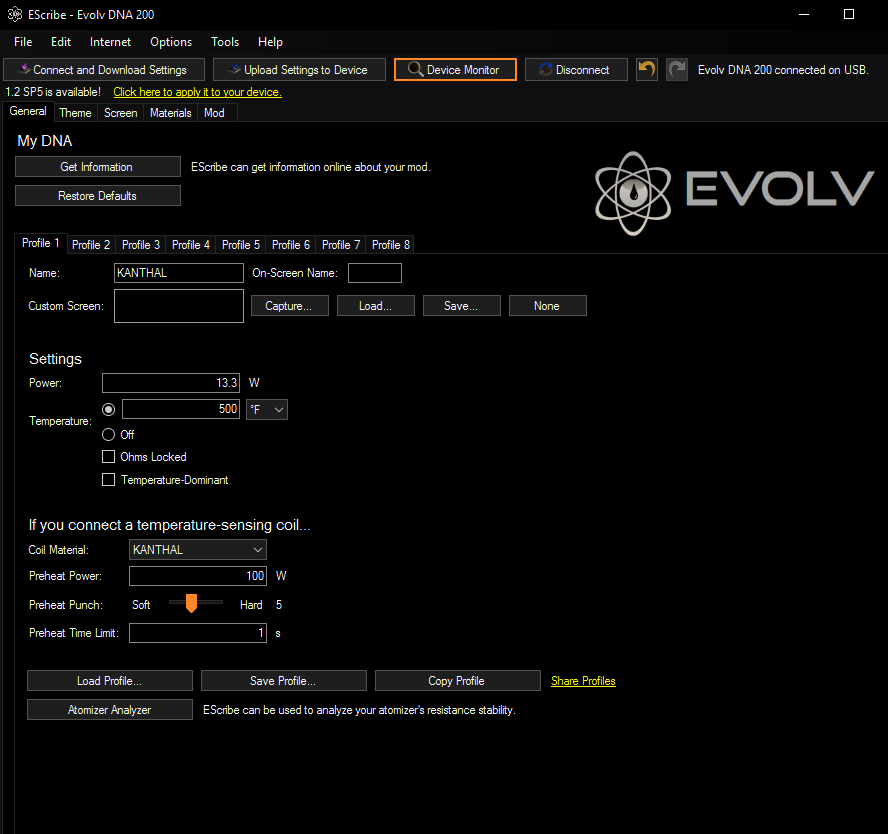Open the Tools menu

pos(225,42)
